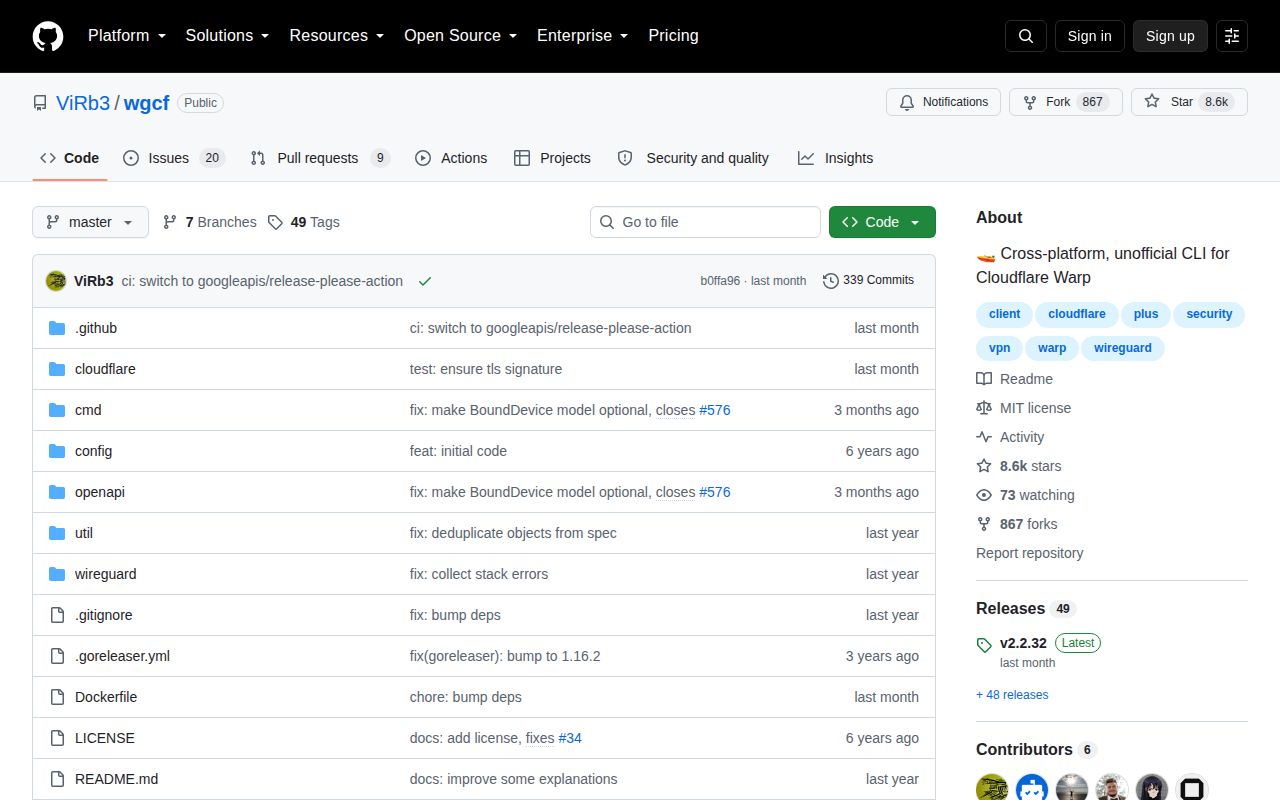Expand the Solutions menu

228,36
